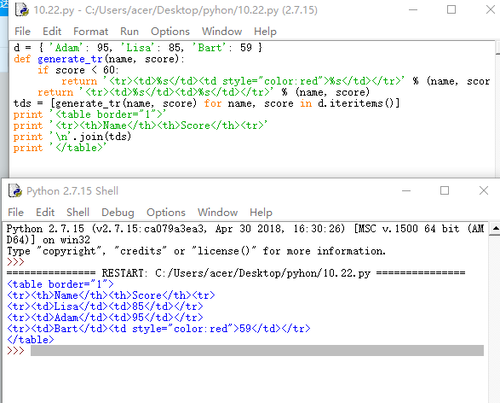Open Help menu in Python Shell window
This screenshot has height=403, width=500.
tap(261, 212)
